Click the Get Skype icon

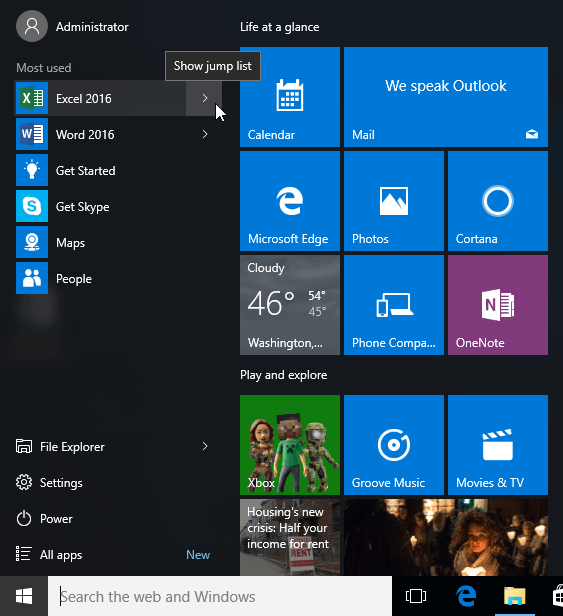pos(32,206)
